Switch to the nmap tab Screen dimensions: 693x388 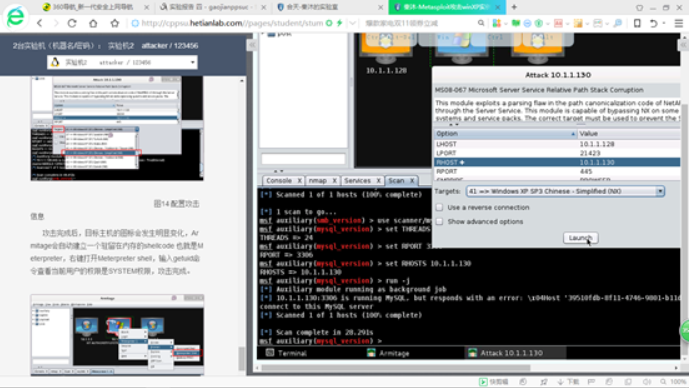(x=317, y=180)
